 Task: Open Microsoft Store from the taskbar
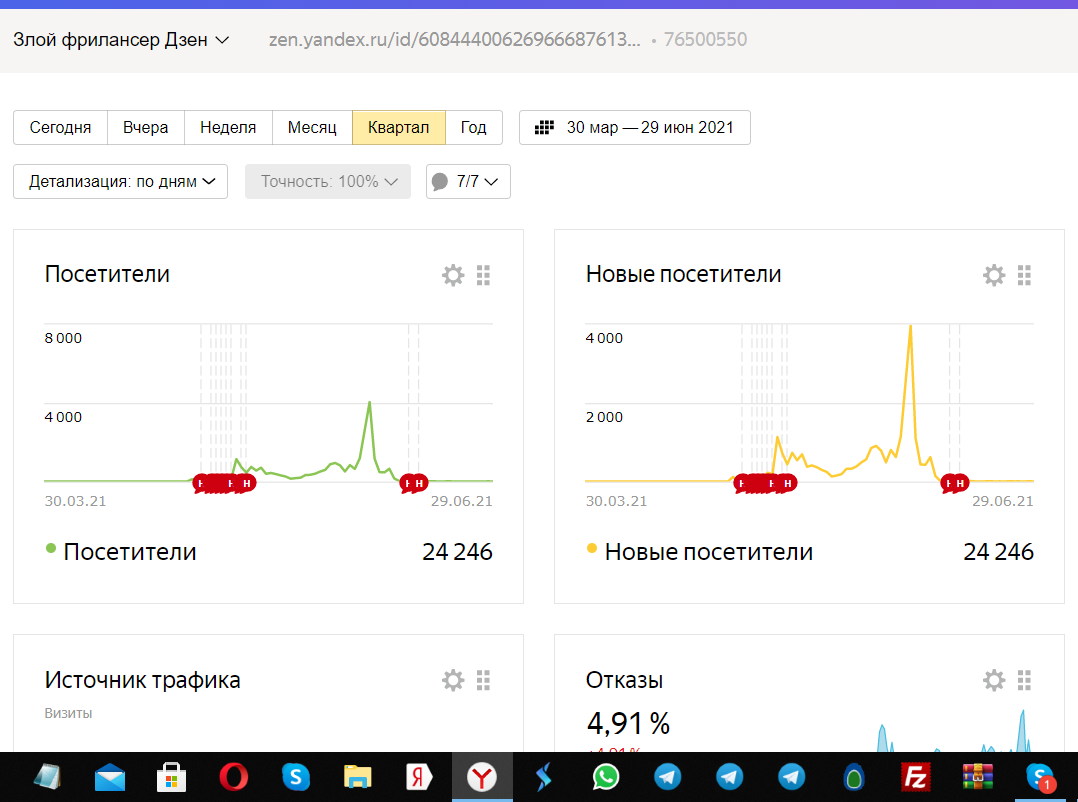172,777
